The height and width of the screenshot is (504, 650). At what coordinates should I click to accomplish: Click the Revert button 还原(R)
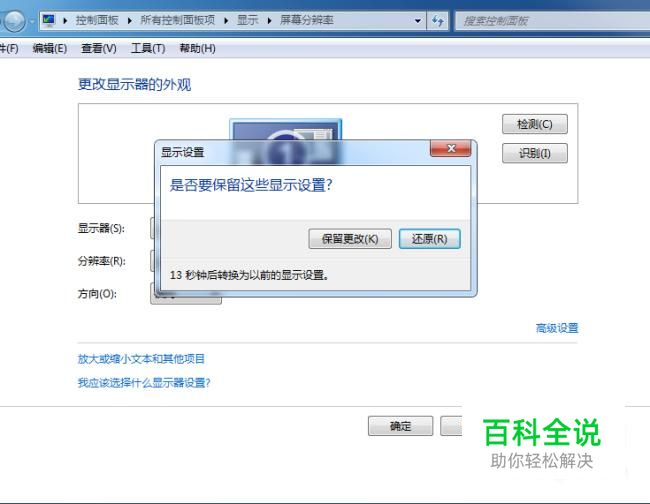point(429,239)
